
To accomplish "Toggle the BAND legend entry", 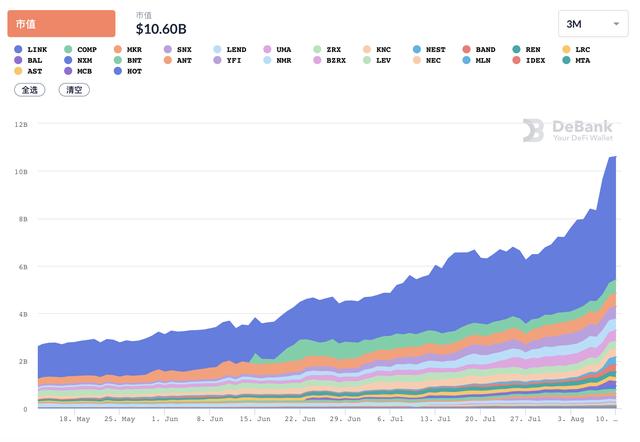I will click(479, 49).
